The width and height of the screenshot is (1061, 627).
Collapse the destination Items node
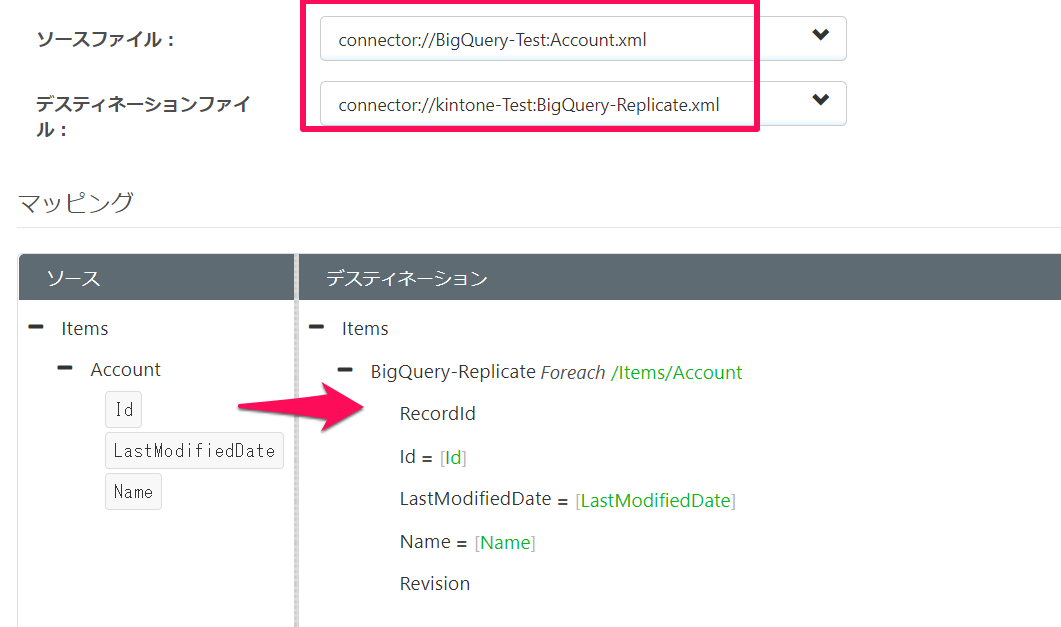pyautogui.click(x=316, y=327)
